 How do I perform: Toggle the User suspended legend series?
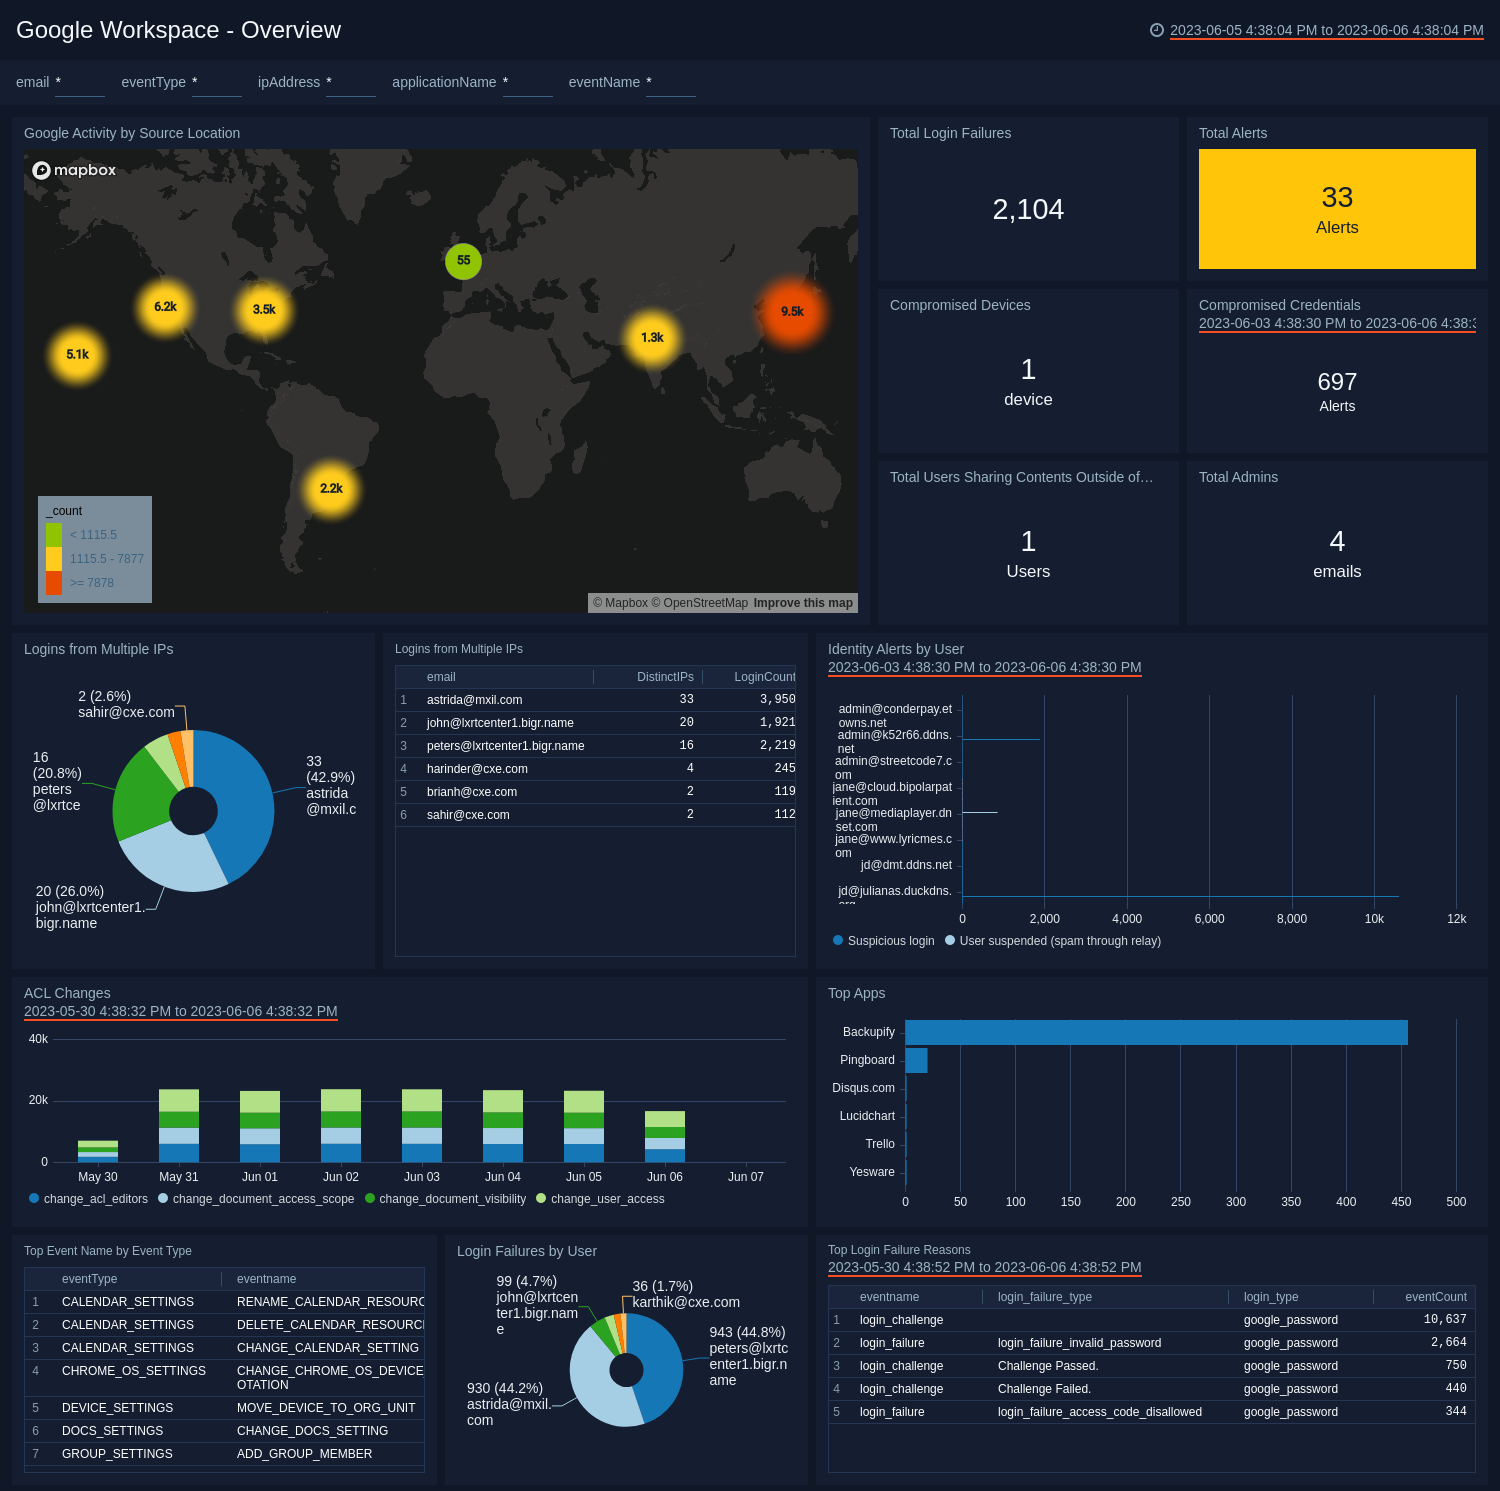click(x=1055, y=941)
